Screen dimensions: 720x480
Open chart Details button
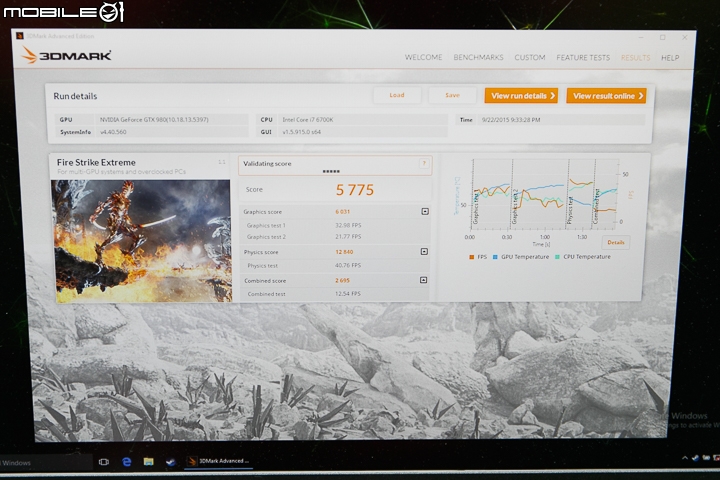click(615, 243)
